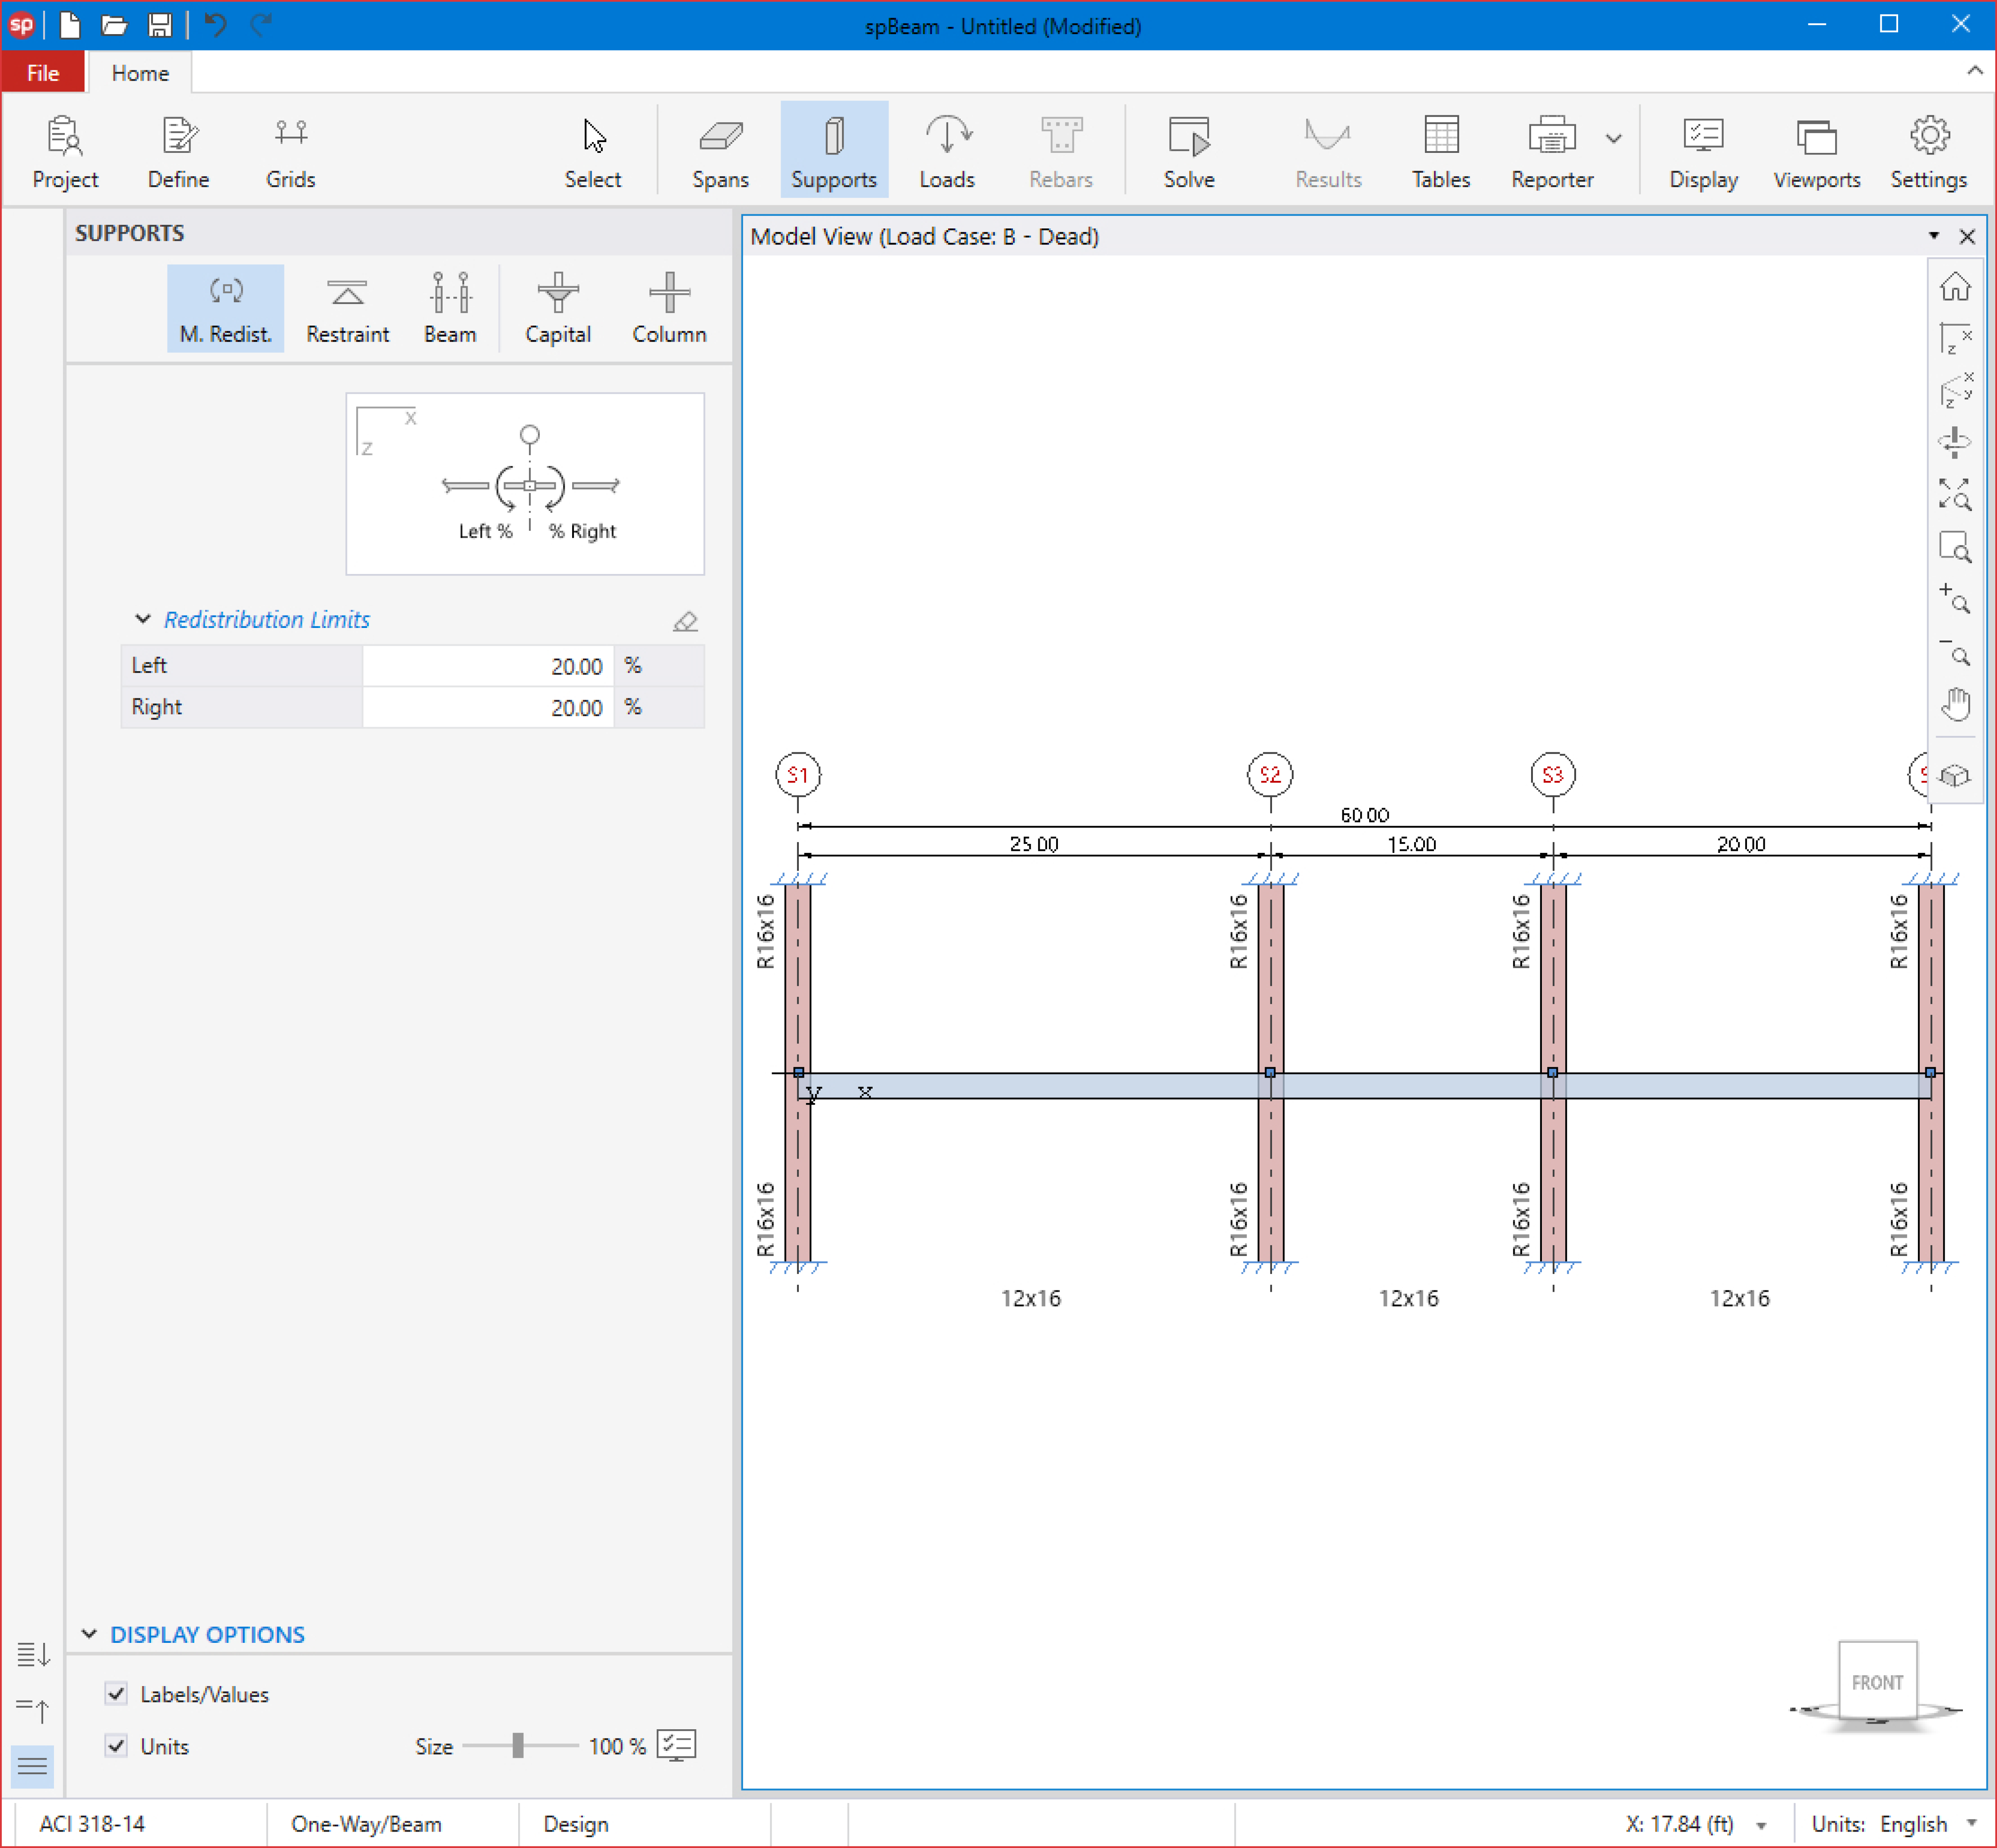Collapse the DISPLAY OPTIONS section
This screenshot has width=1997, height=1848.
pos(90,1633)
